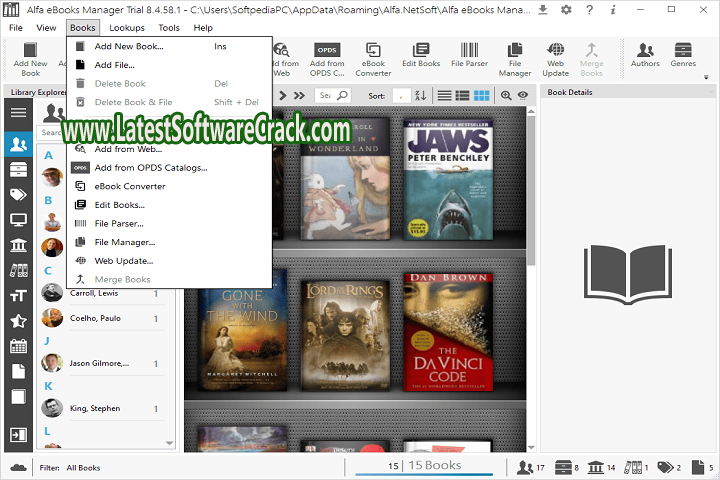
Task: Select the blank book icon in sidebar
Action: (18, 396)
